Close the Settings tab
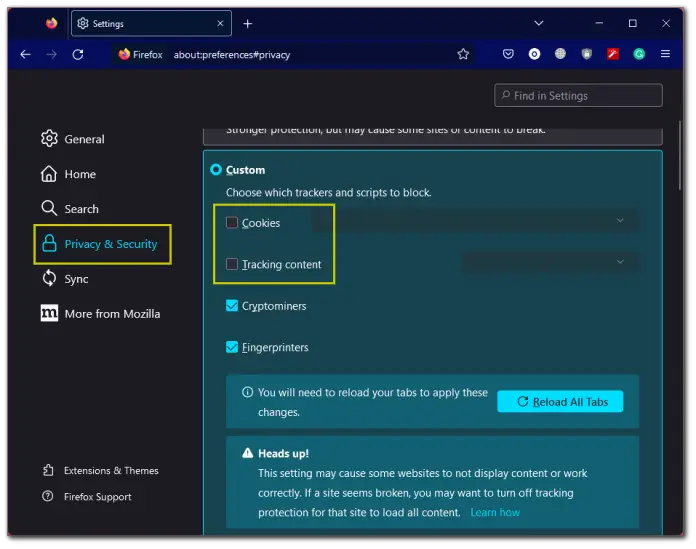Image resolution: width=696 pixels, height=549 pixels. coord(220,24)
